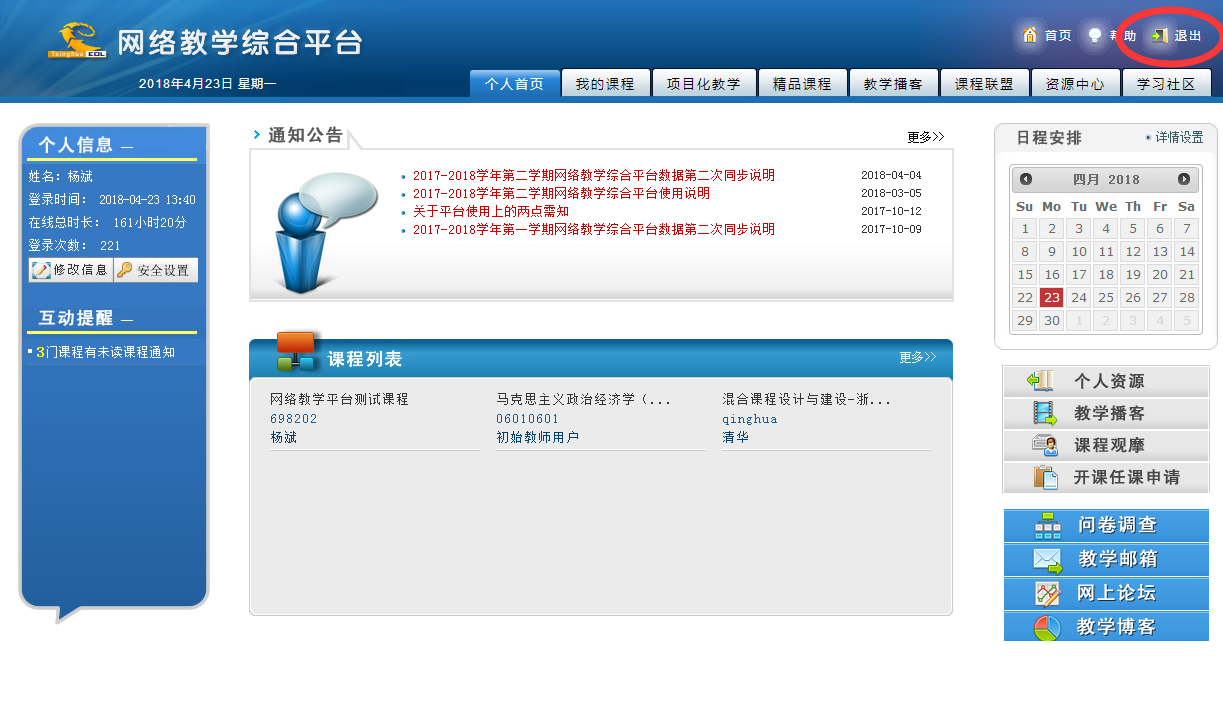Click the home icon labeled 首页
Viewport: 1223px width, 723px height.
[x=1031, y=35]
